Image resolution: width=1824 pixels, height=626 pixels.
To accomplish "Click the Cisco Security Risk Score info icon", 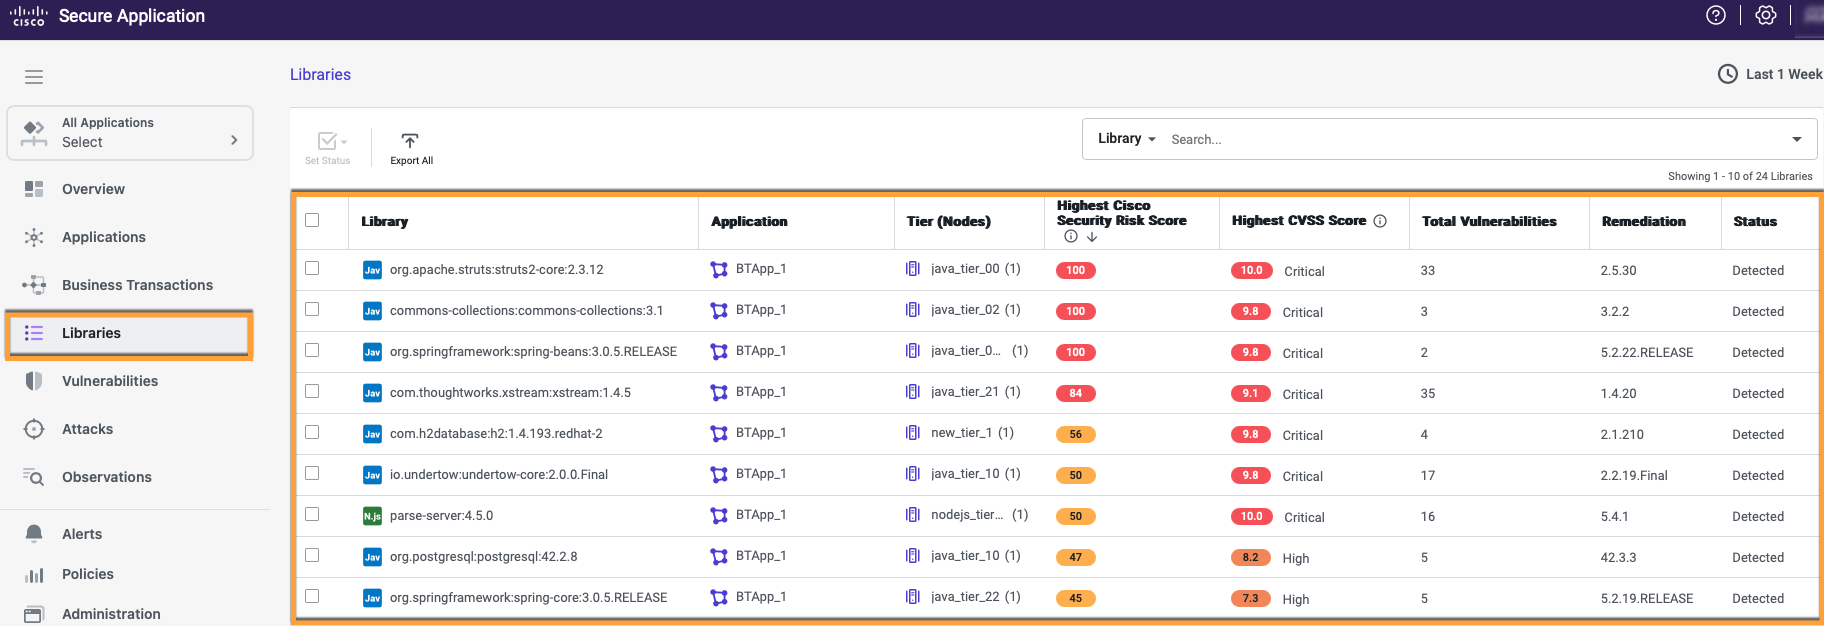I will click(x=1071, y=237).
